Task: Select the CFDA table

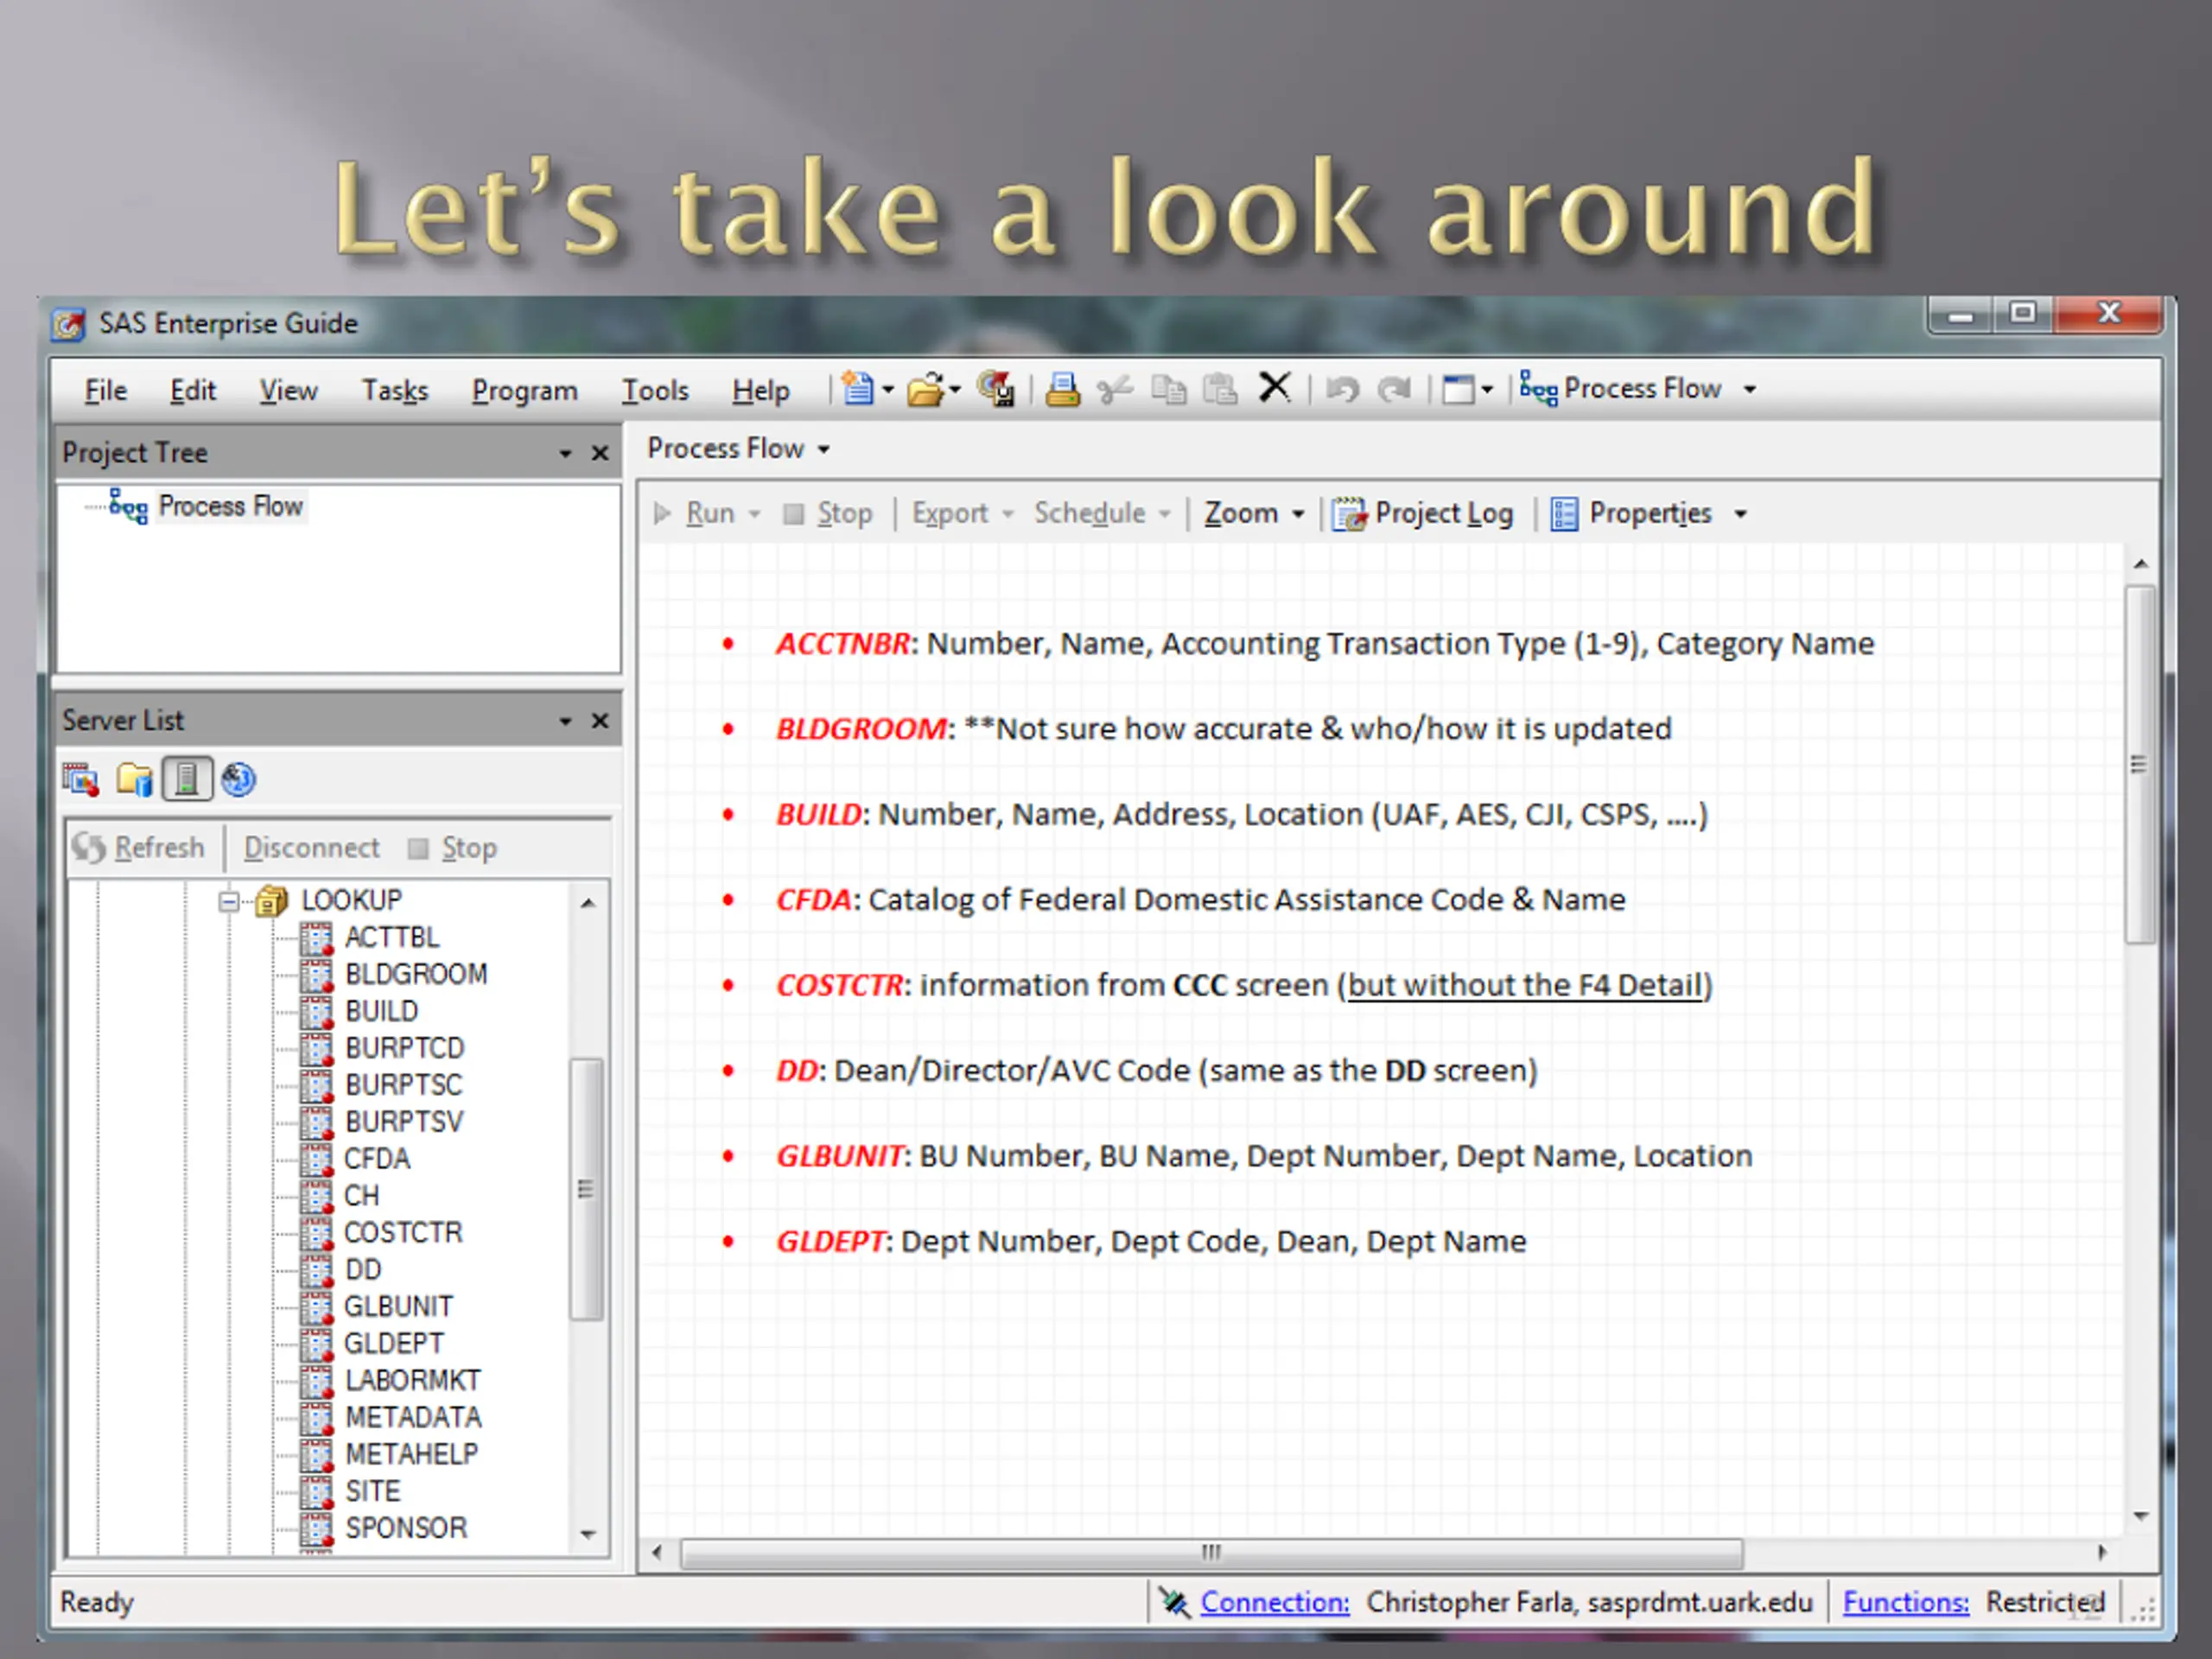Action: (x=377, y=1160)
